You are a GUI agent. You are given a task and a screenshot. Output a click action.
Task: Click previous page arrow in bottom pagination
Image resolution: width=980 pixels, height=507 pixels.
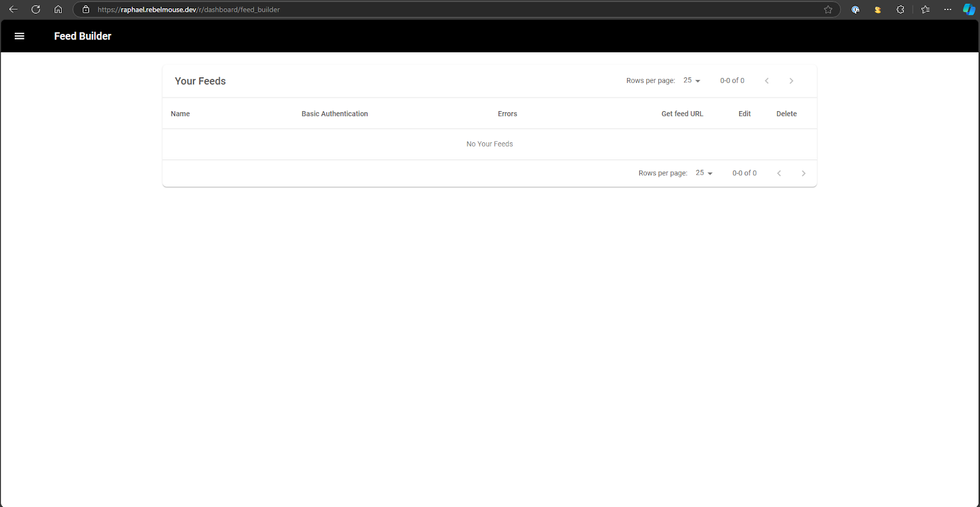[x=779, y=173]
